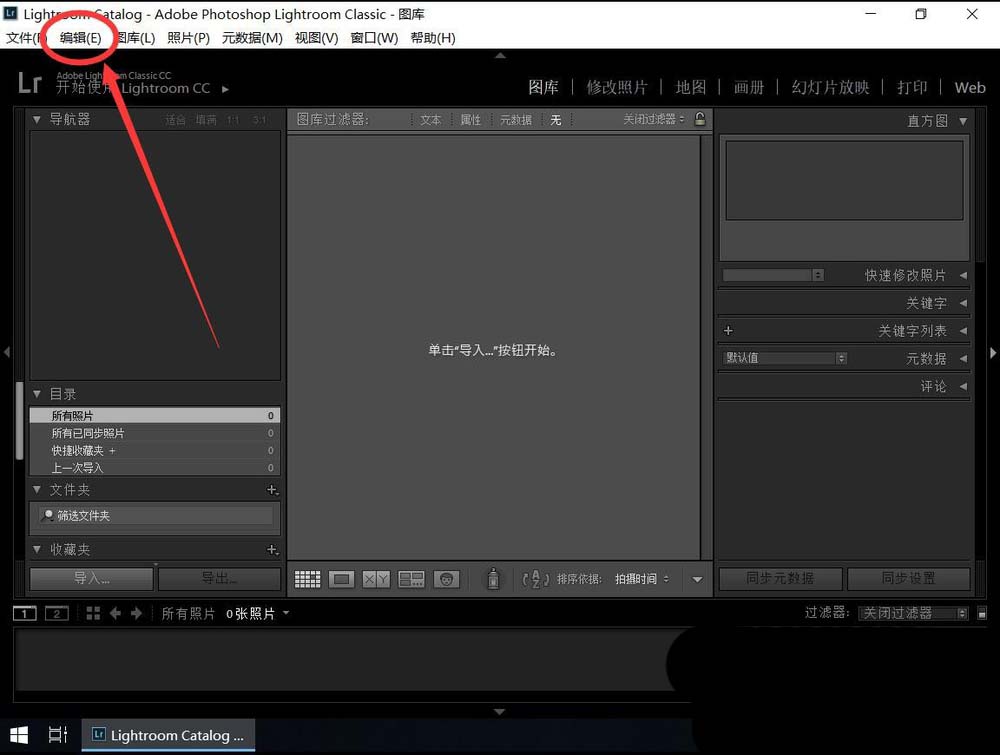Open the 编辑(E) menu

[80, 38]
